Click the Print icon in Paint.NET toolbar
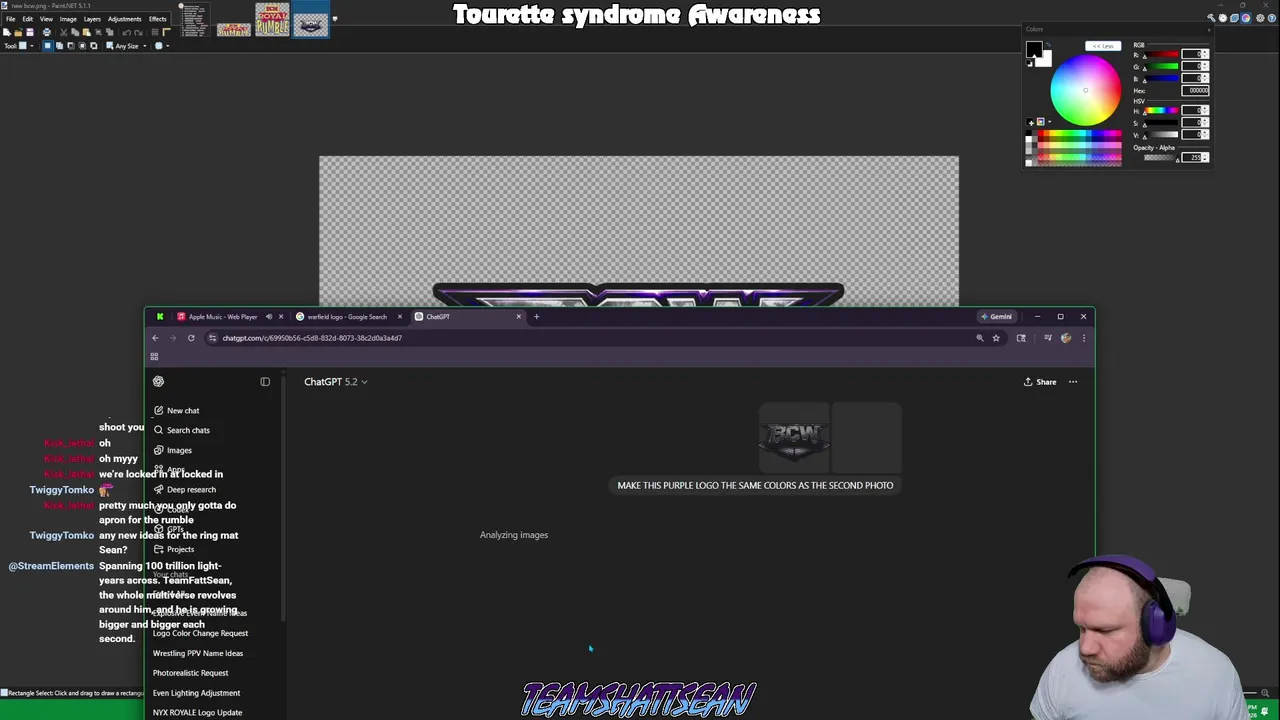Image resolution: width=1280 pixels, height=720 pixels. pyautogui.click(x=47, y=32)
